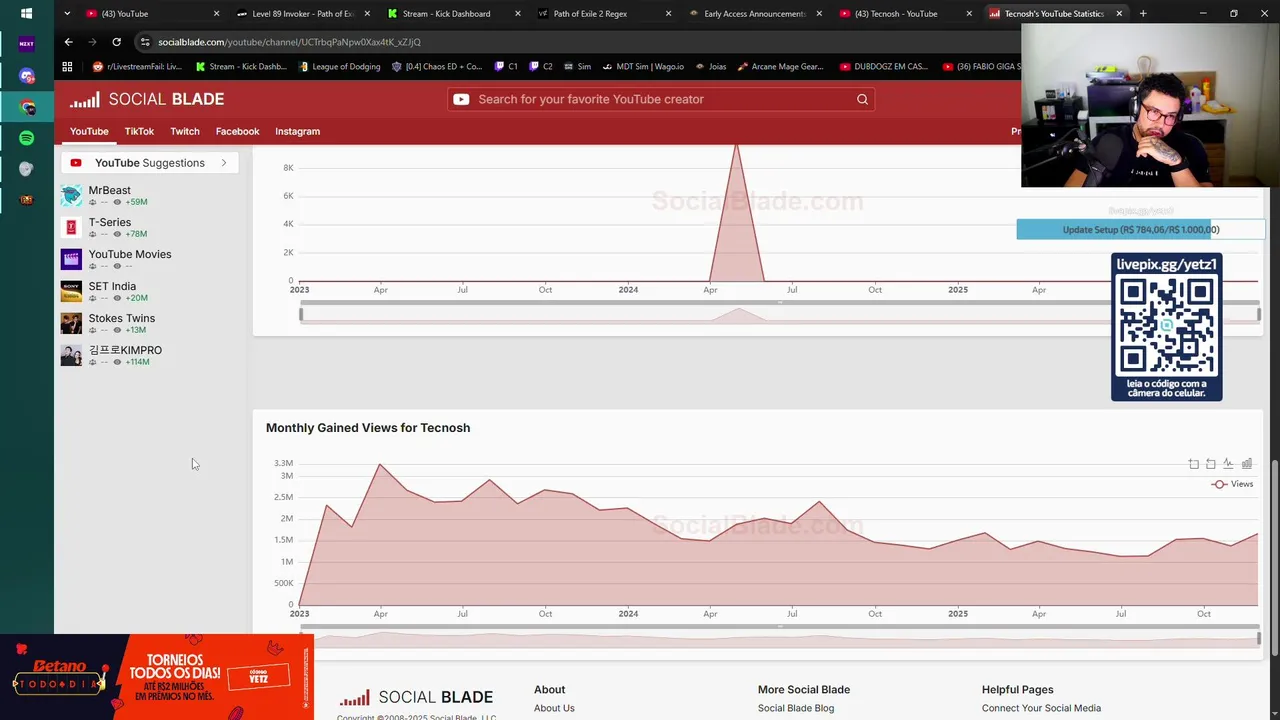Switch Monthly Gained Views to line chart
1280x720 pixels.
[x=1228, y=464]
